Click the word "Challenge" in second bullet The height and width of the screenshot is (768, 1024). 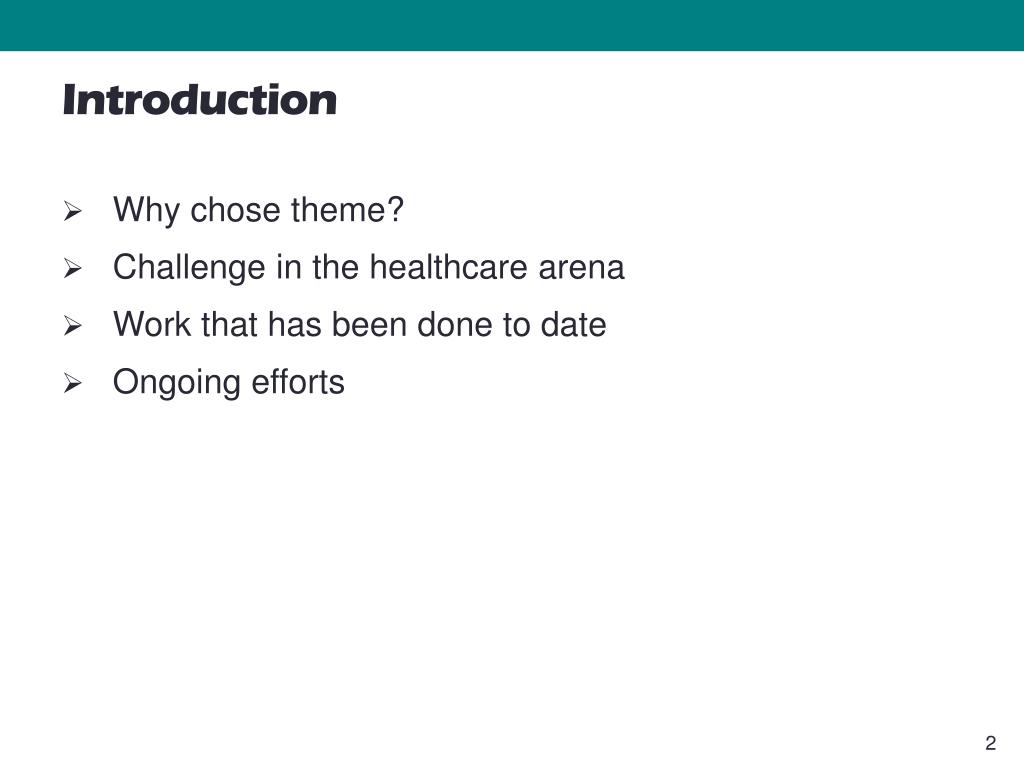pos(189,269)
